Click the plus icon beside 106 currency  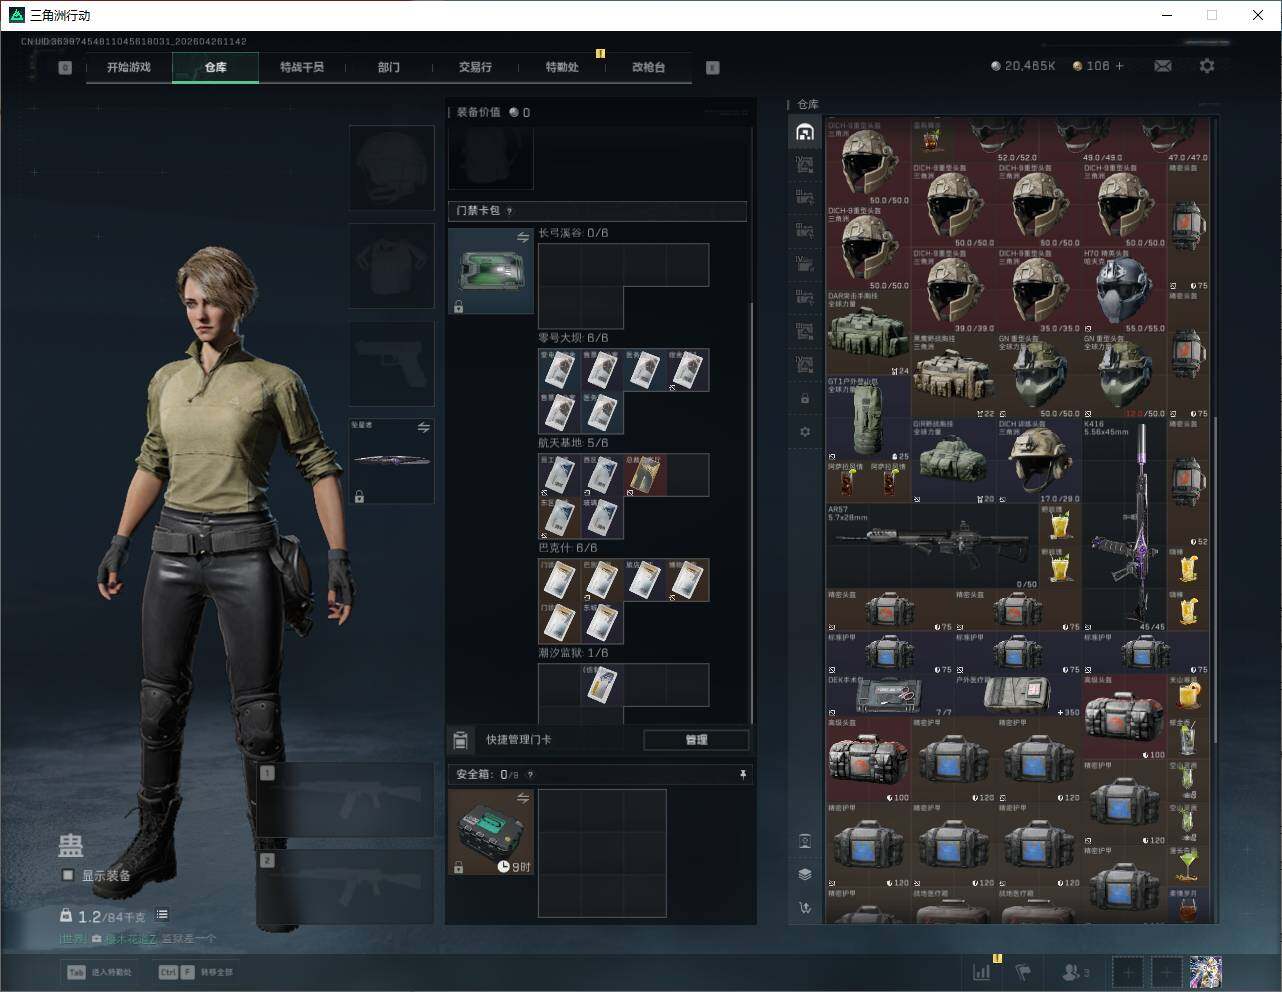(1119, 66)
